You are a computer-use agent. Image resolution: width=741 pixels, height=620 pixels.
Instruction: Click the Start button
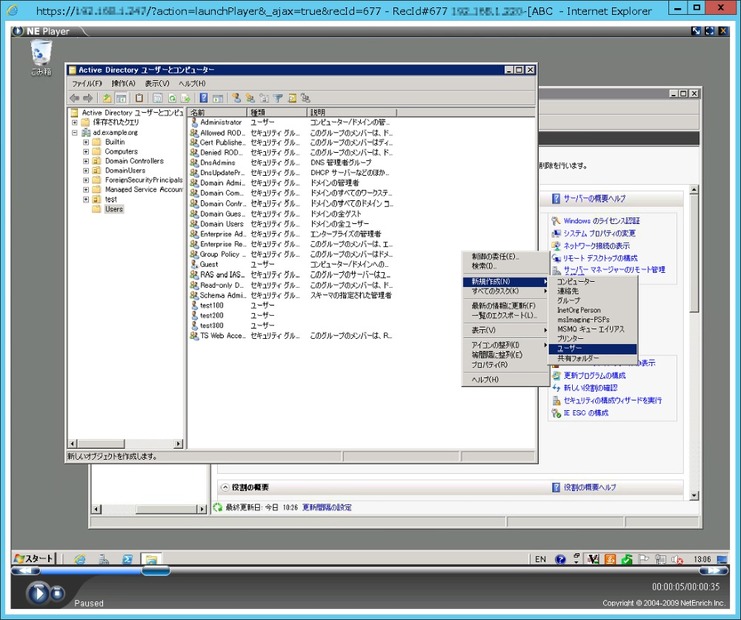click(34, 559)
